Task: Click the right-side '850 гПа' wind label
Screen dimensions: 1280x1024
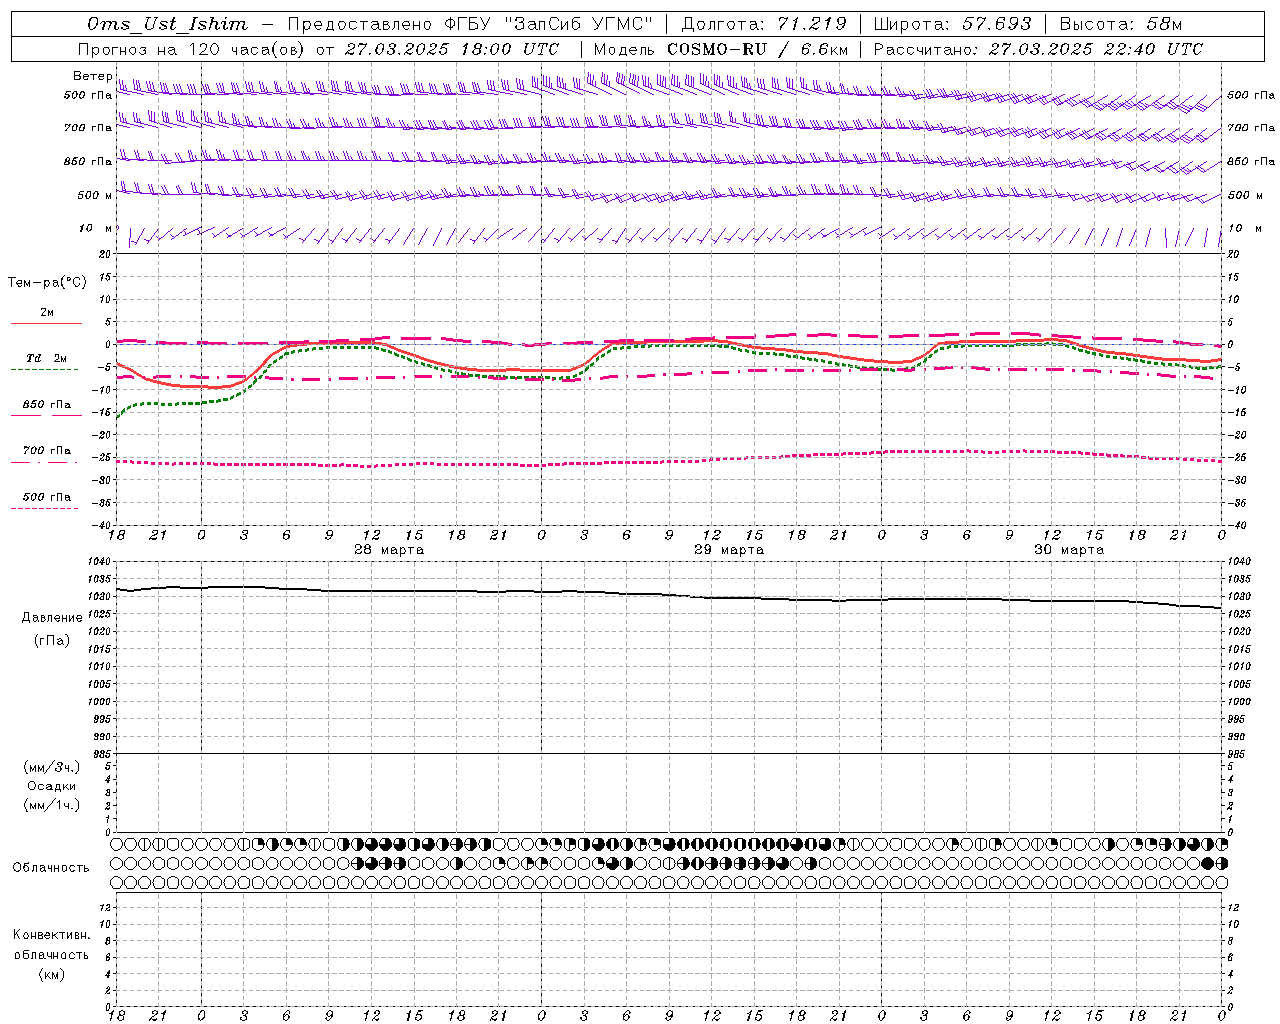Action: (1251, 161)
